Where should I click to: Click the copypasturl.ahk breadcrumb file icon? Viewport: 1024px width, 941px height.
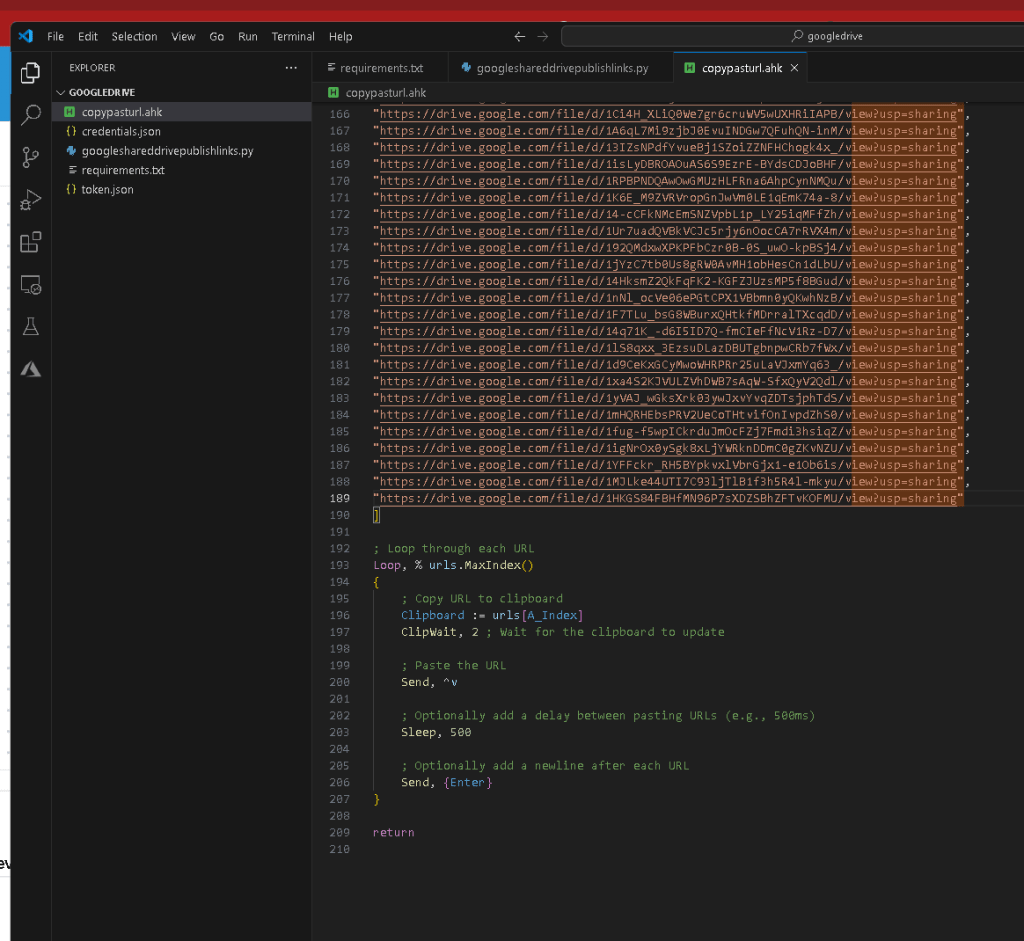[x=333, y=93]
